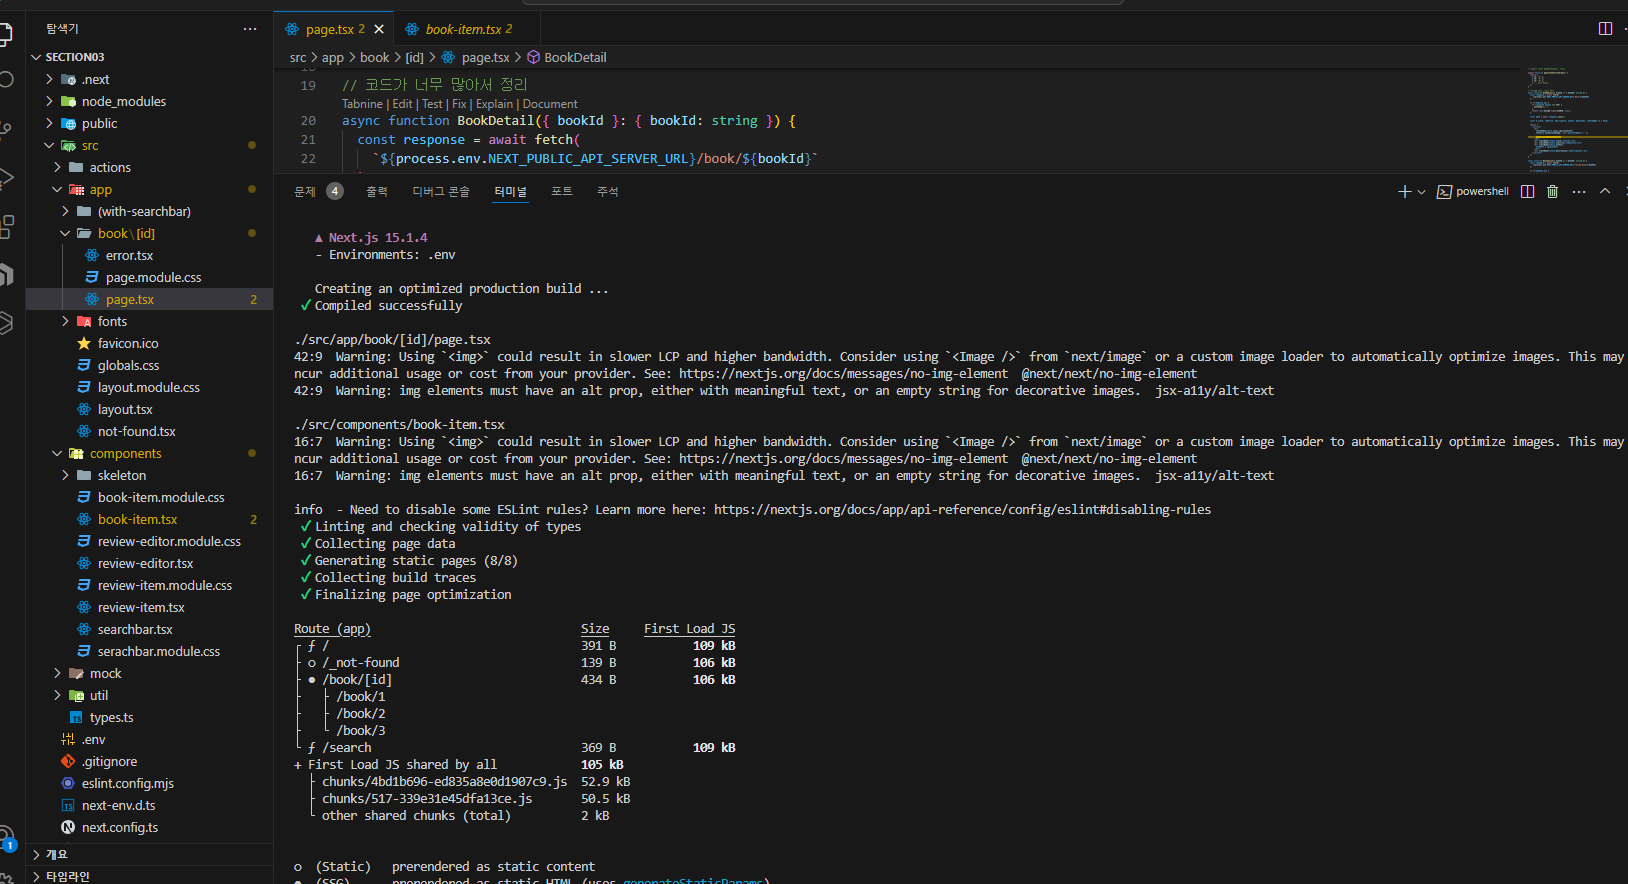This screenshot has width=1628, height=884.
Task: Click Tabnine Test code lens
Action: click(x=432, y=104)
